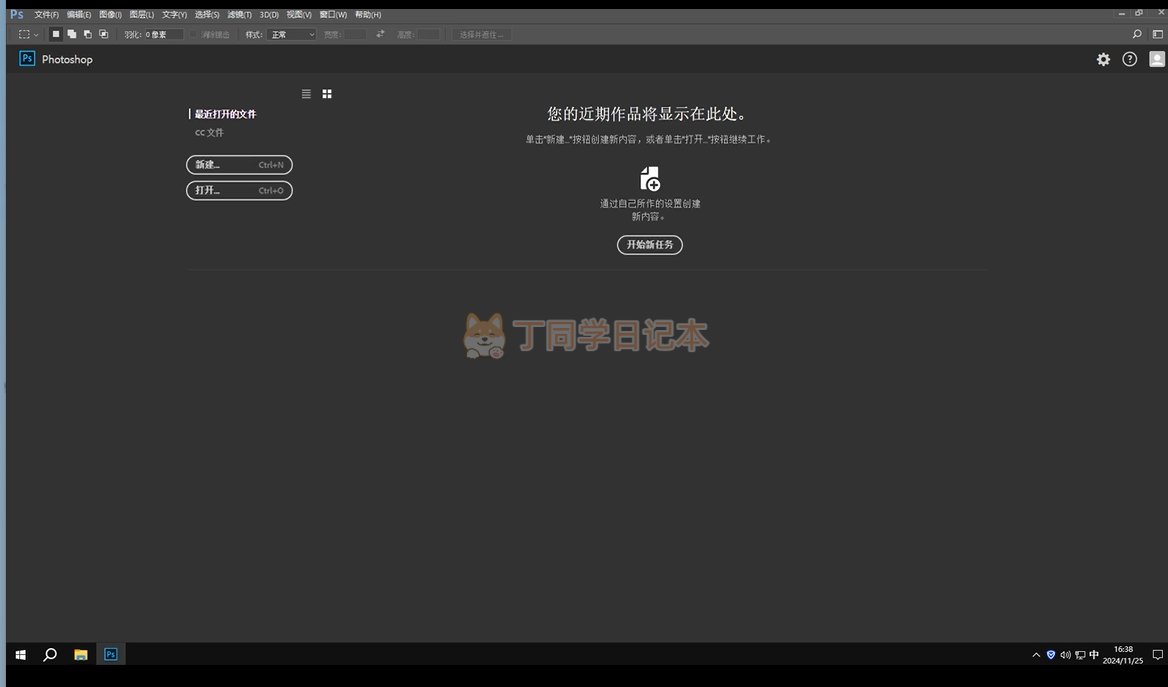Open File Explorer from taskbar

(x=80, y=654)
